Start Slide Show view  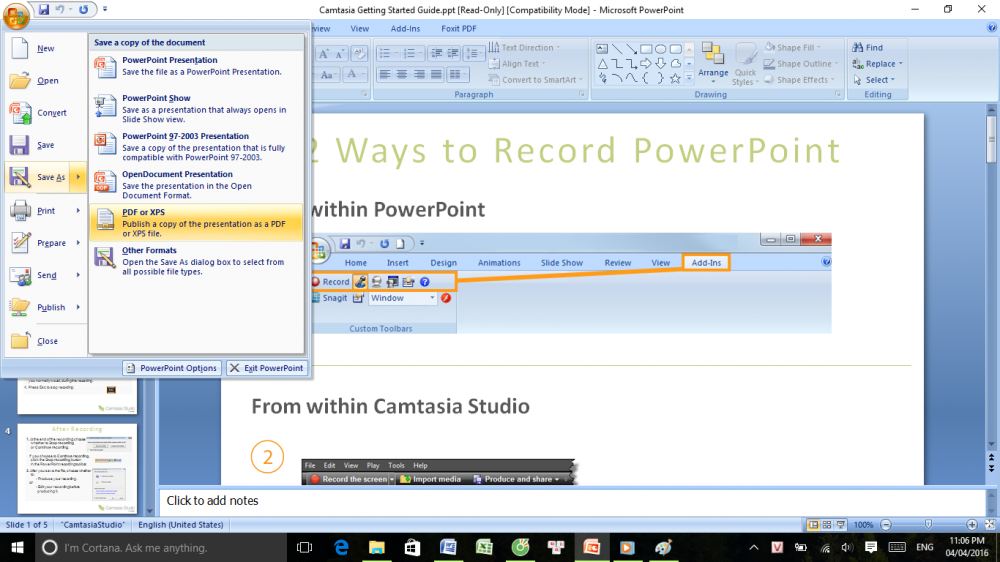[x=841, y=525]
